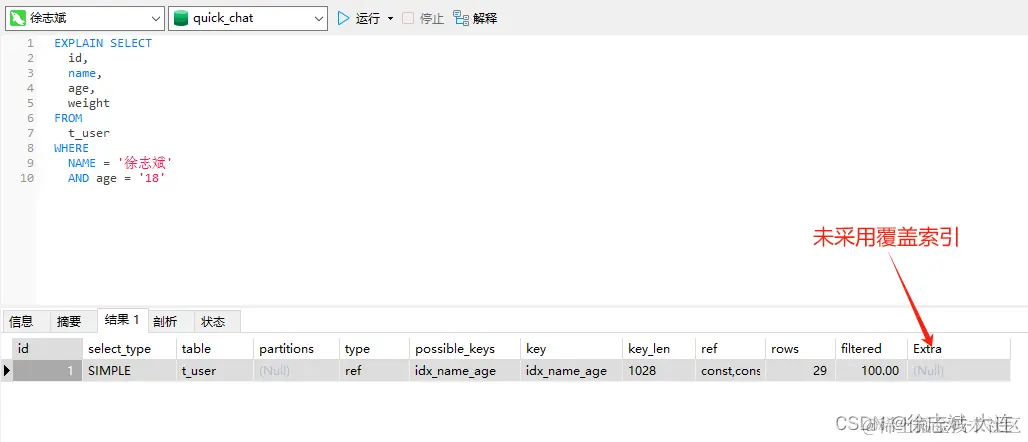Click t_user on line 7 of the editor
This screenshot has width=1028, height=442.
tap(89, 133)
